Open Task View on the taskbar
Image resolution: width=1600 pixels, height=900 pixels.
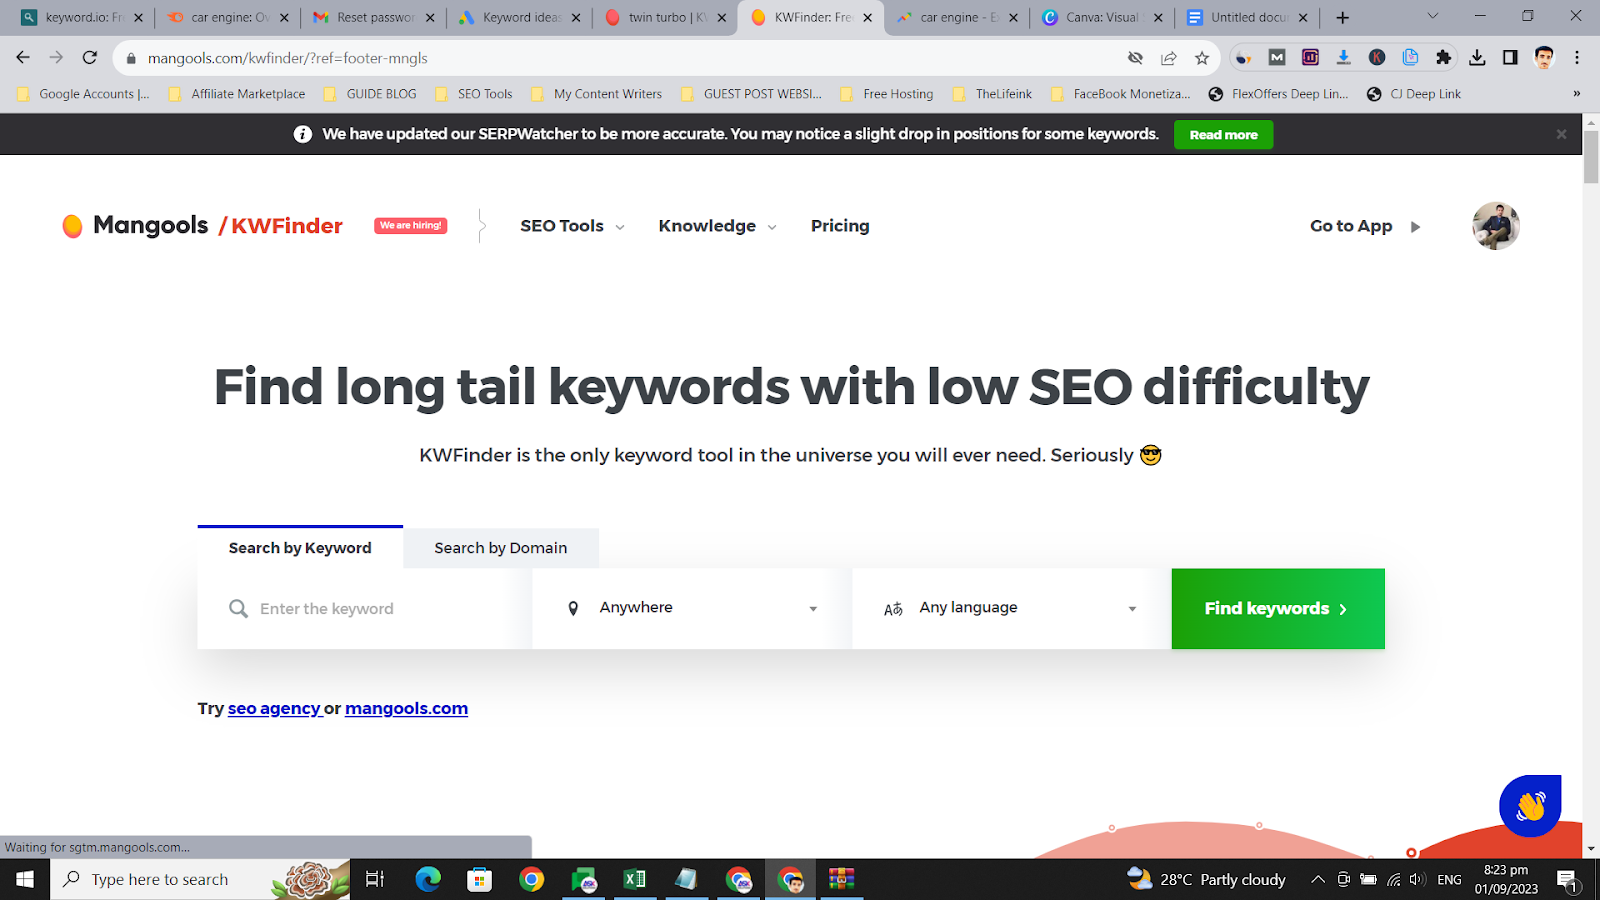[x=375, y=880]
